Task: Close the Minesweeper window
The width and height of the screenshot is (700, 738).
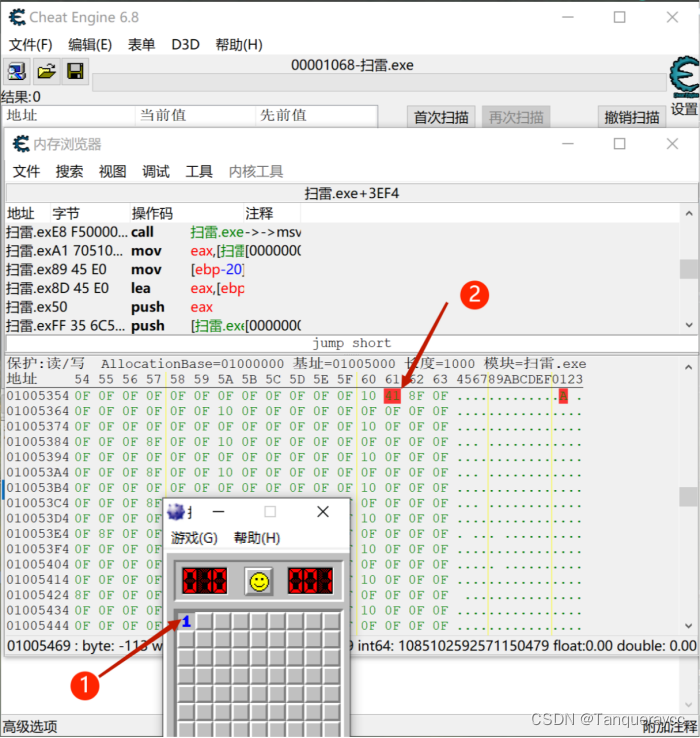Action: 323,512
